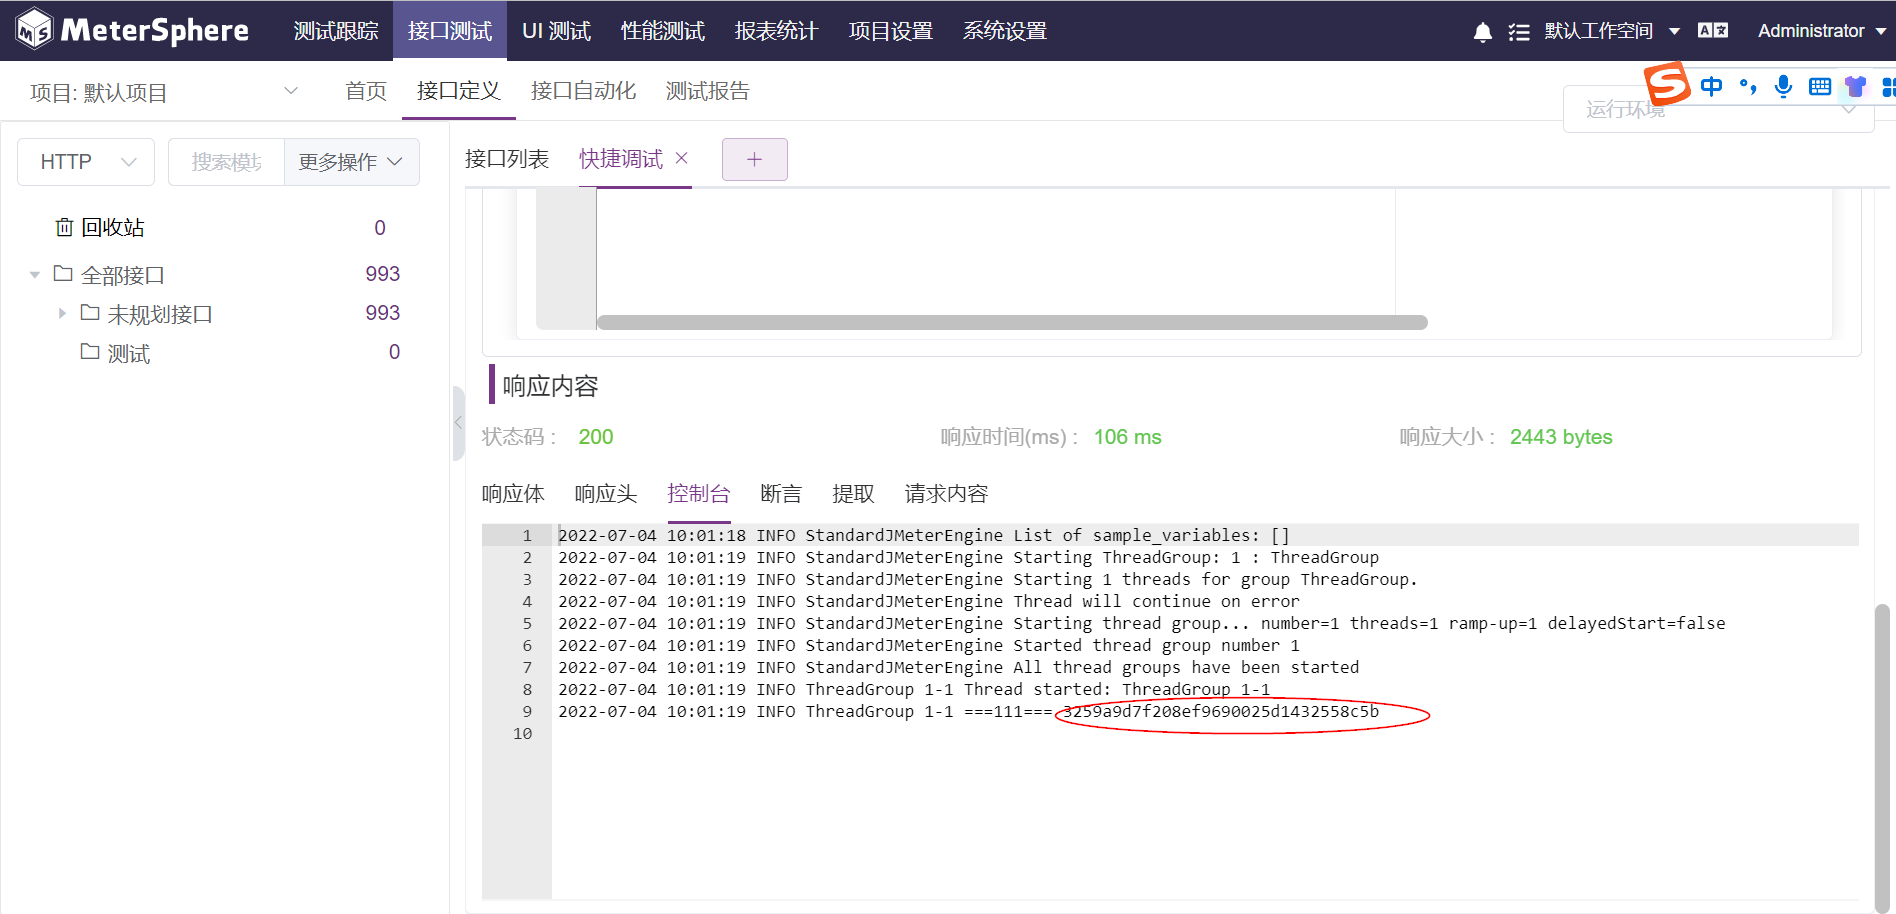Go to the 首页 tab

point(366,91)
